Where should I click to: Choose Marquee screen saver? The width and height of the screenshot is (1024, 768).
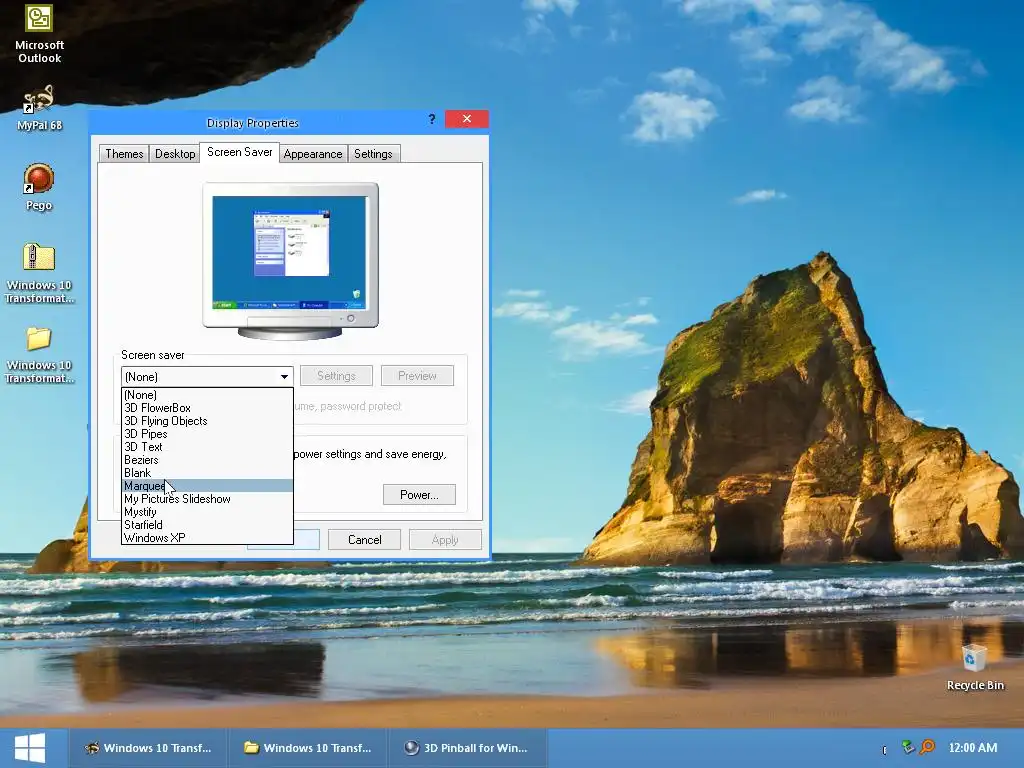207,486
